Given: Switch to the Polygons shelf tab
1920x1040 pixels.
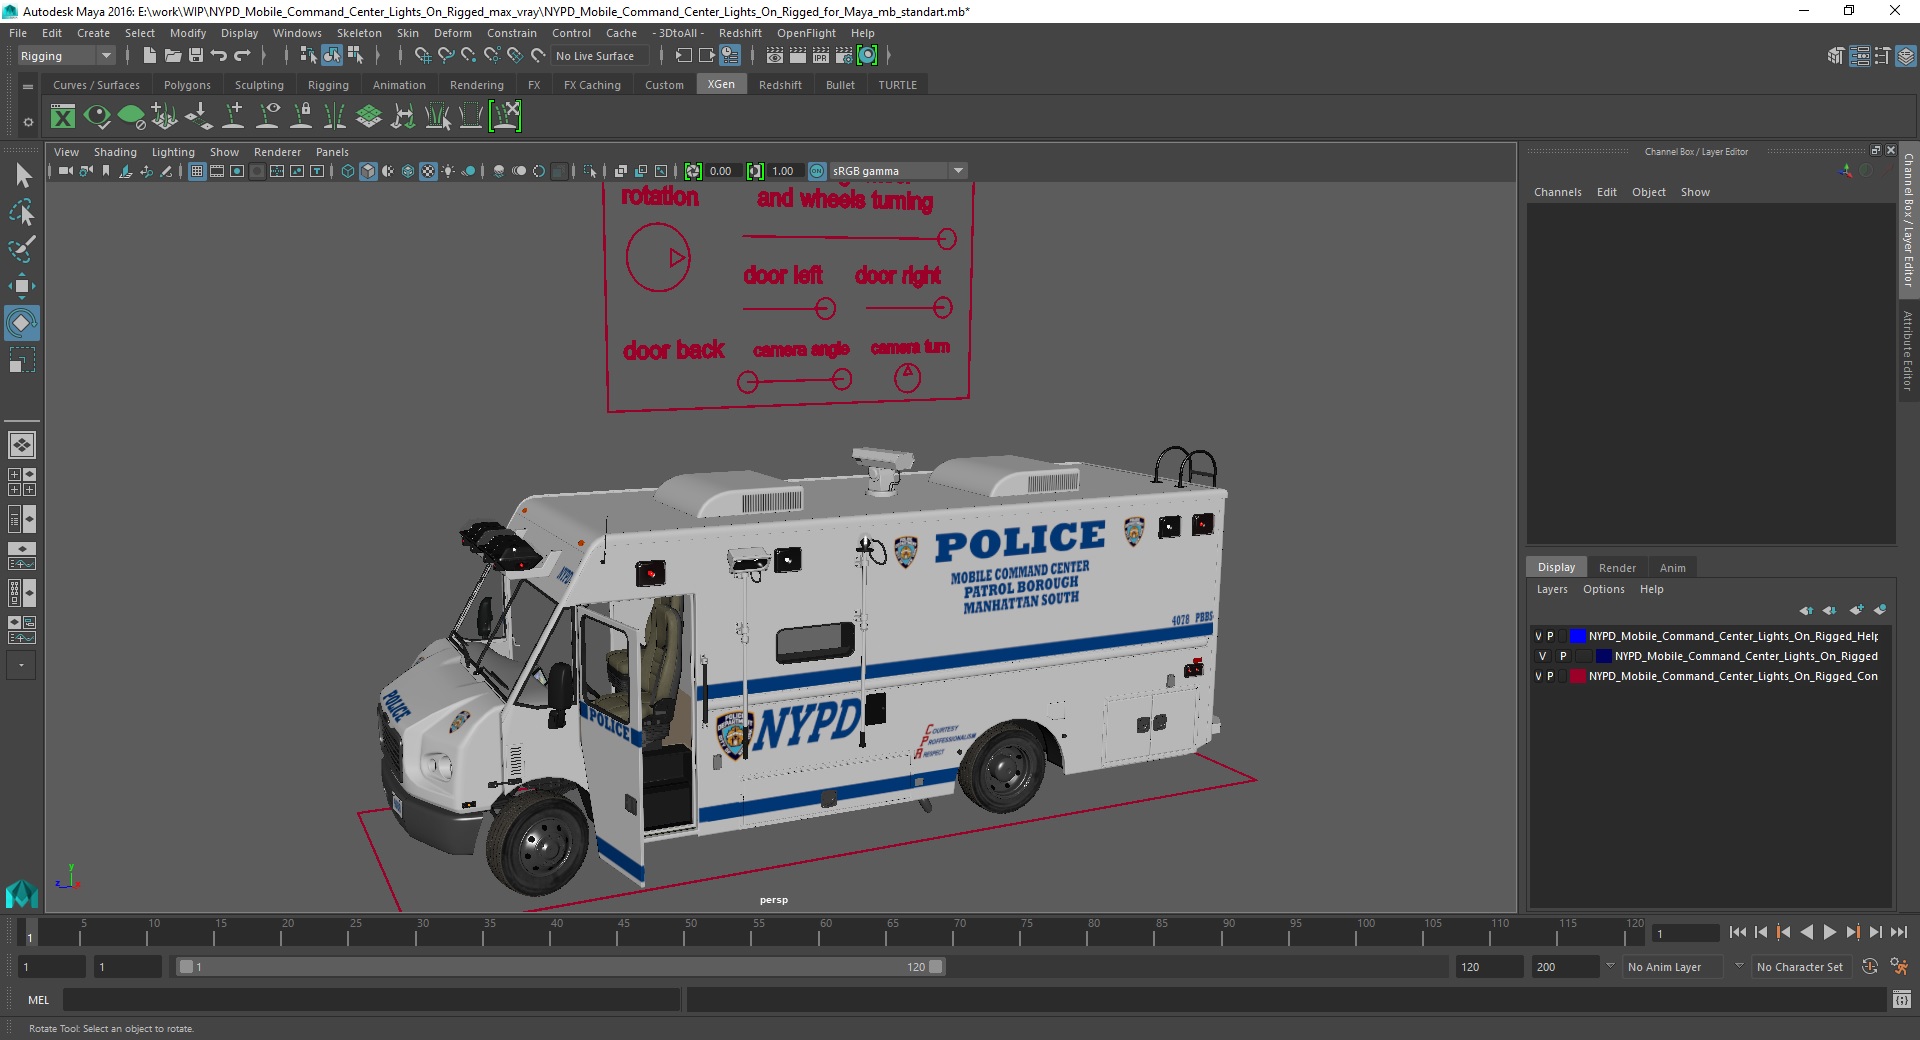Looking at the screenshot, I should point(187,85).
